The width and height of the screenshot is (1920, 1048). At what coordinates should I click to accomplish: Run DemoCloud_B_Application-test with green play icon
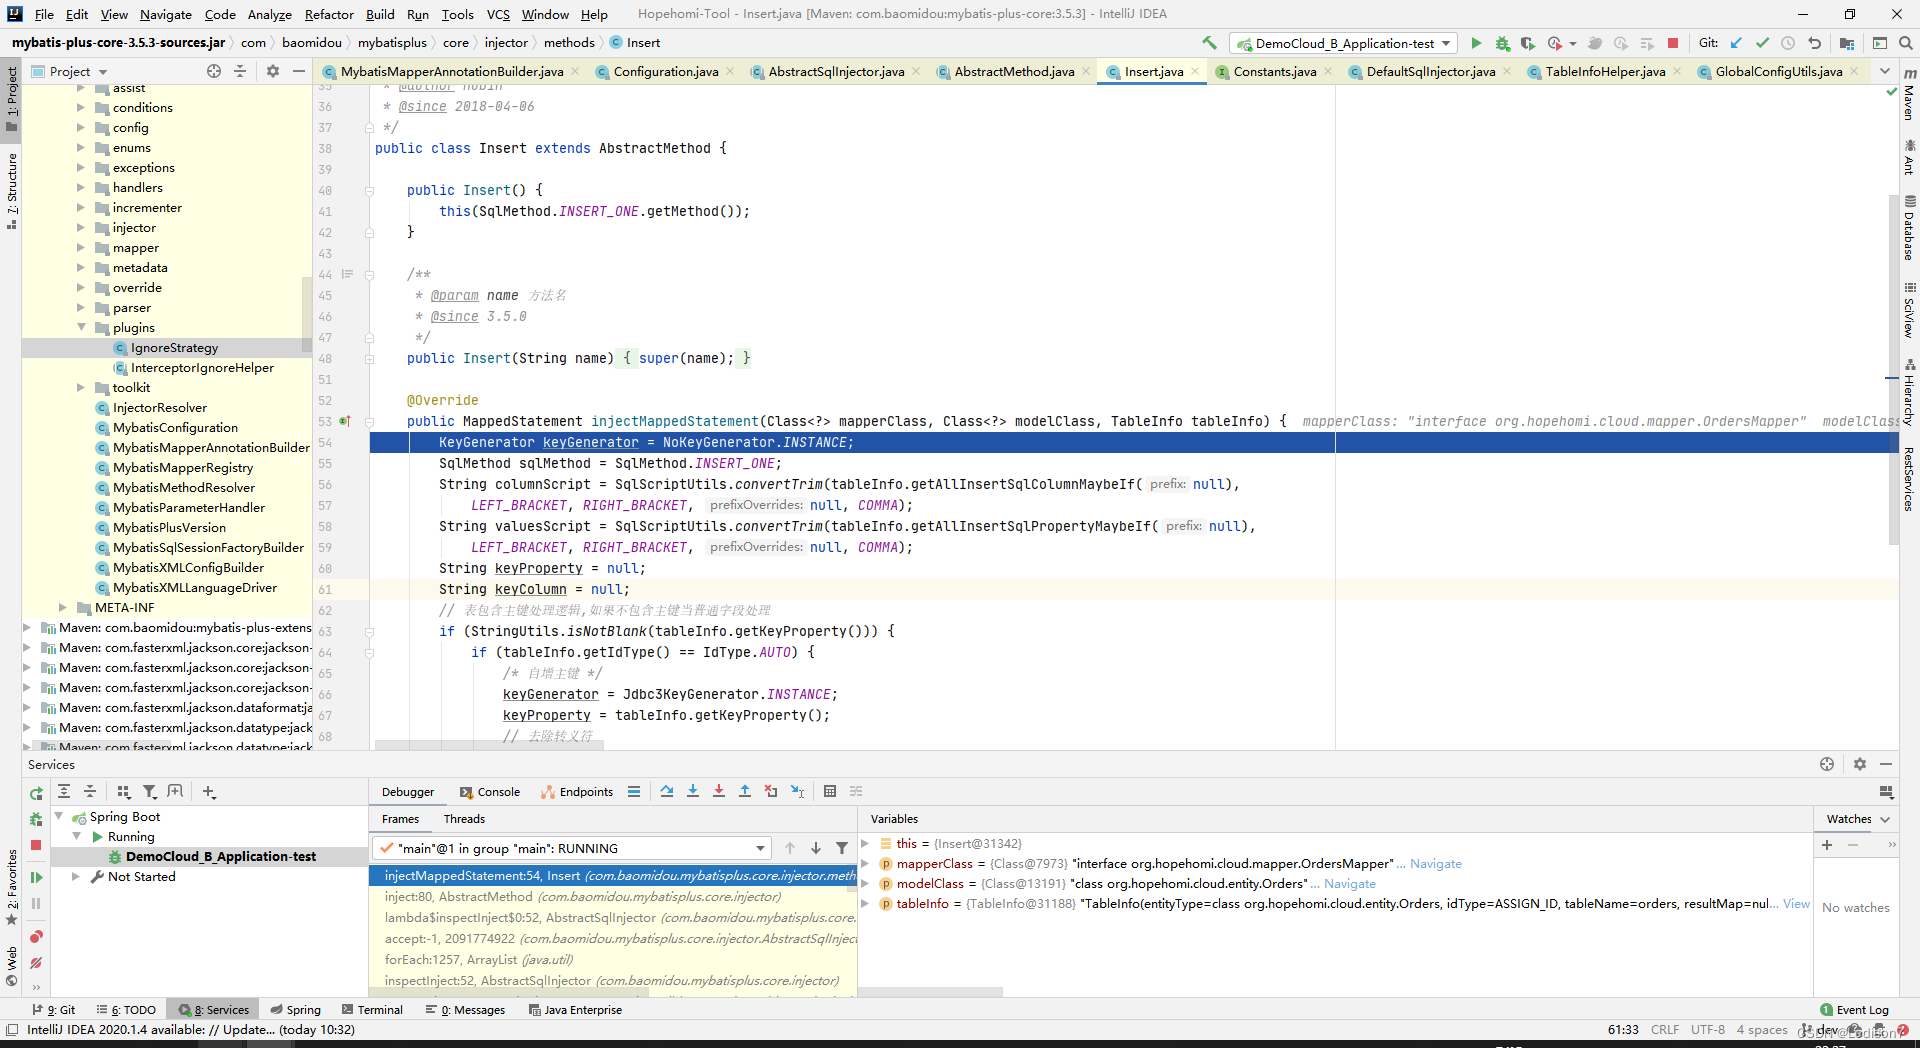pyautogui.click(x=1476, y=43)
